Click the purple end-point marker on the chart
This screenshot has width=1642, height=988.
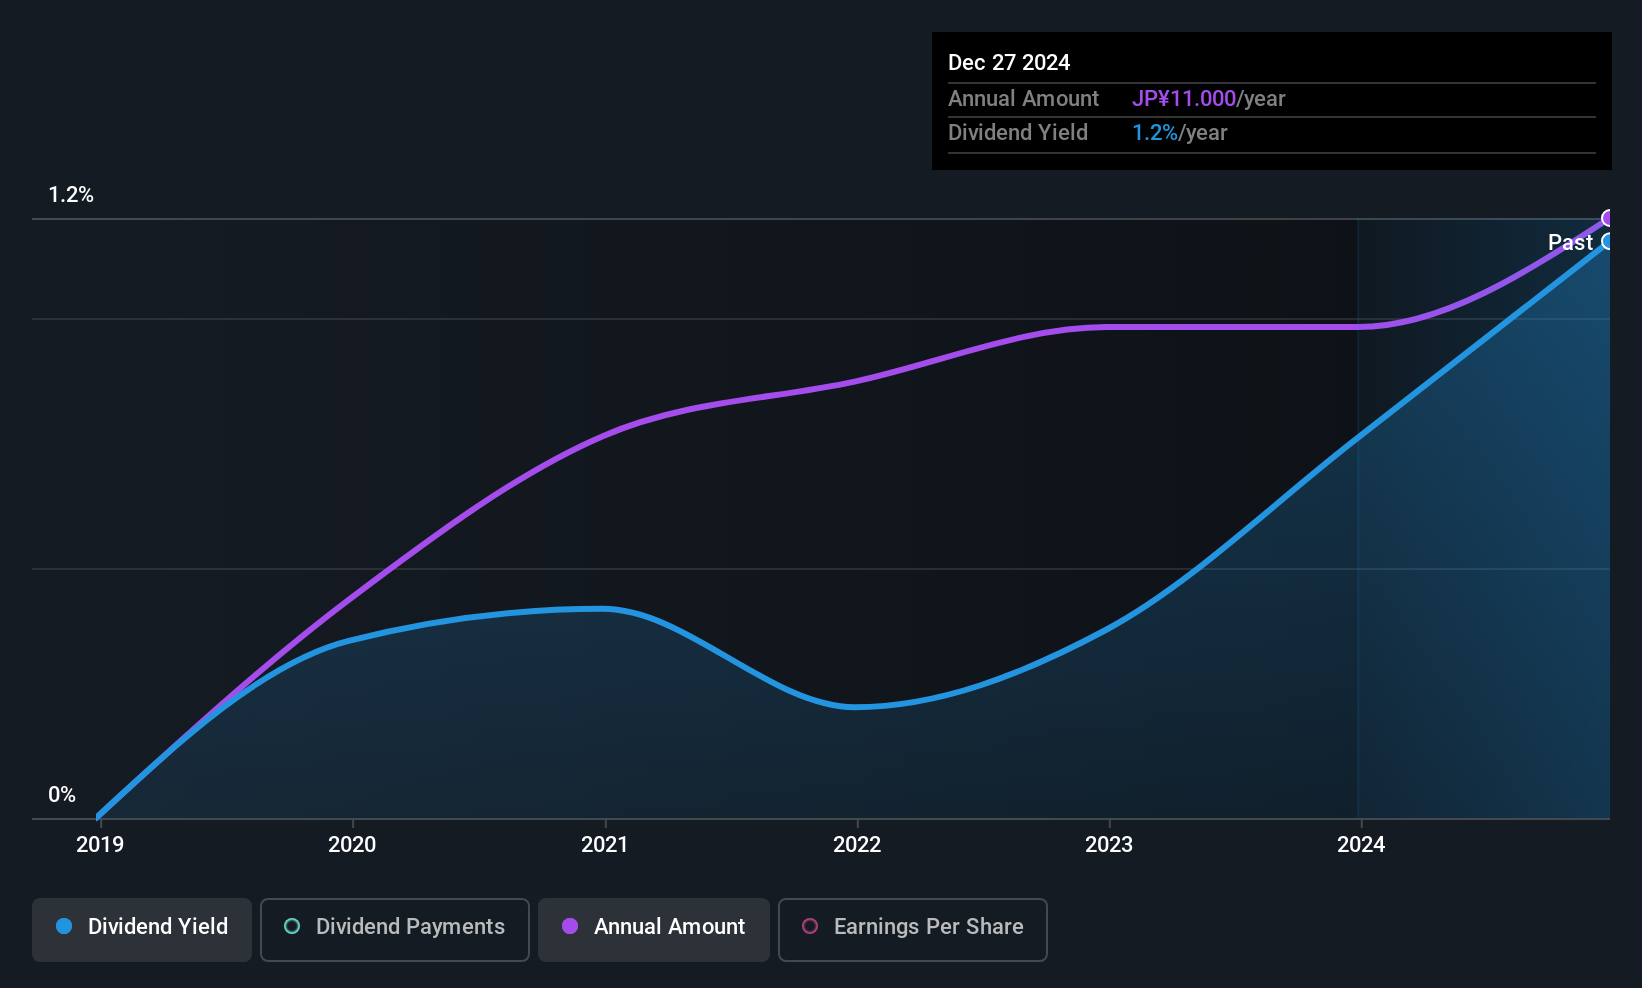1608,218
